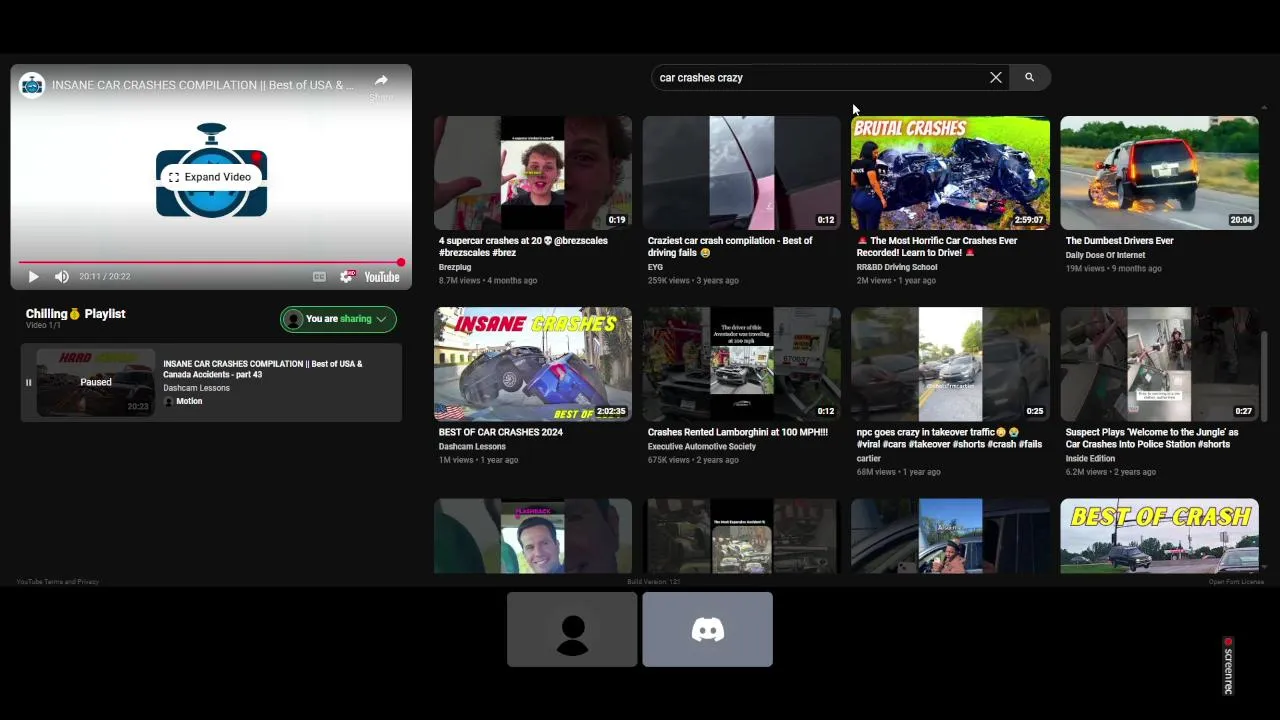Play the paused video in the player

[33, 277]
